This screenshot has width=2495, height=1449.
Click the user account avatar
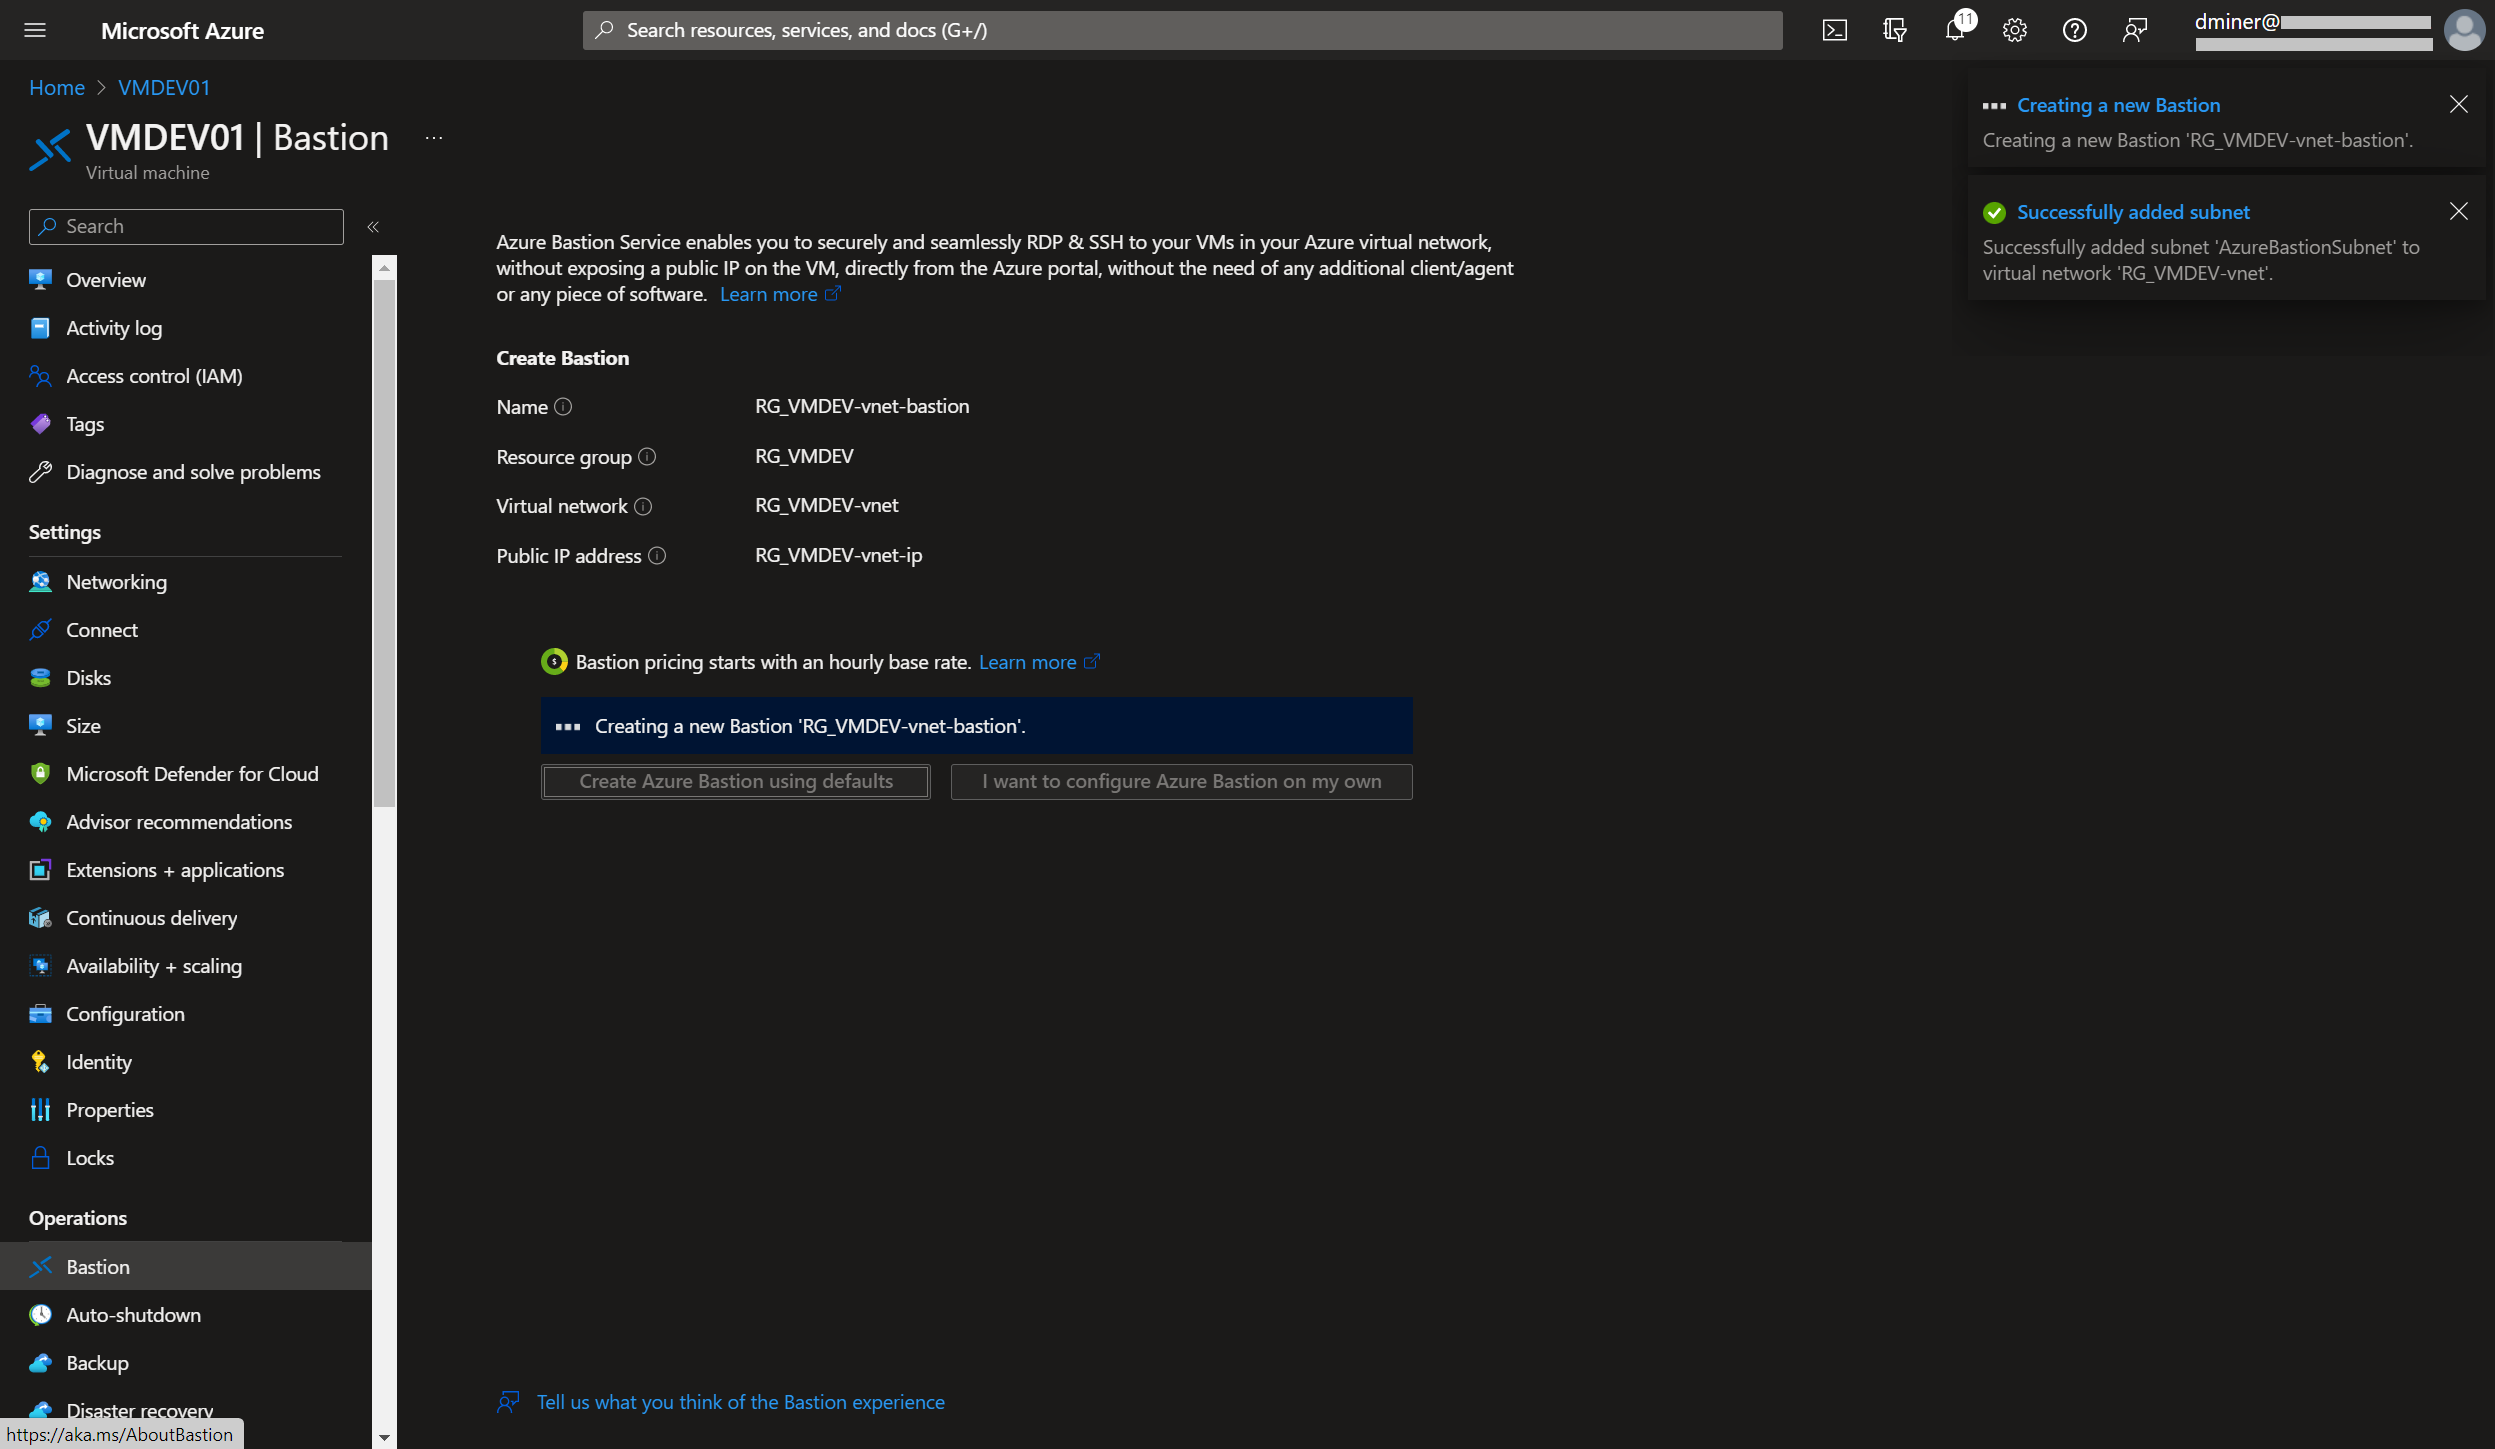point(2463,30)
